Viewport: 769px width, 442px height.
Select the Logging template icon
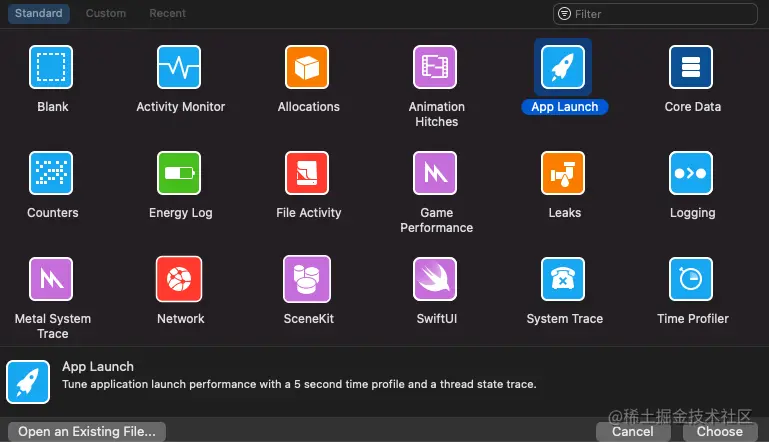point(691,173)
